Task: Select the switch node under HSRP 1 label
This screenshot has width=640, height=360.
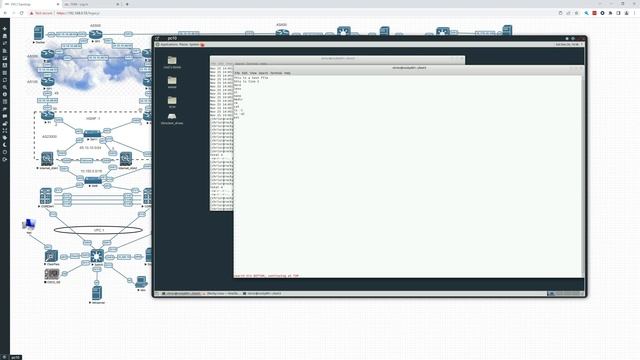Action: 92,133
